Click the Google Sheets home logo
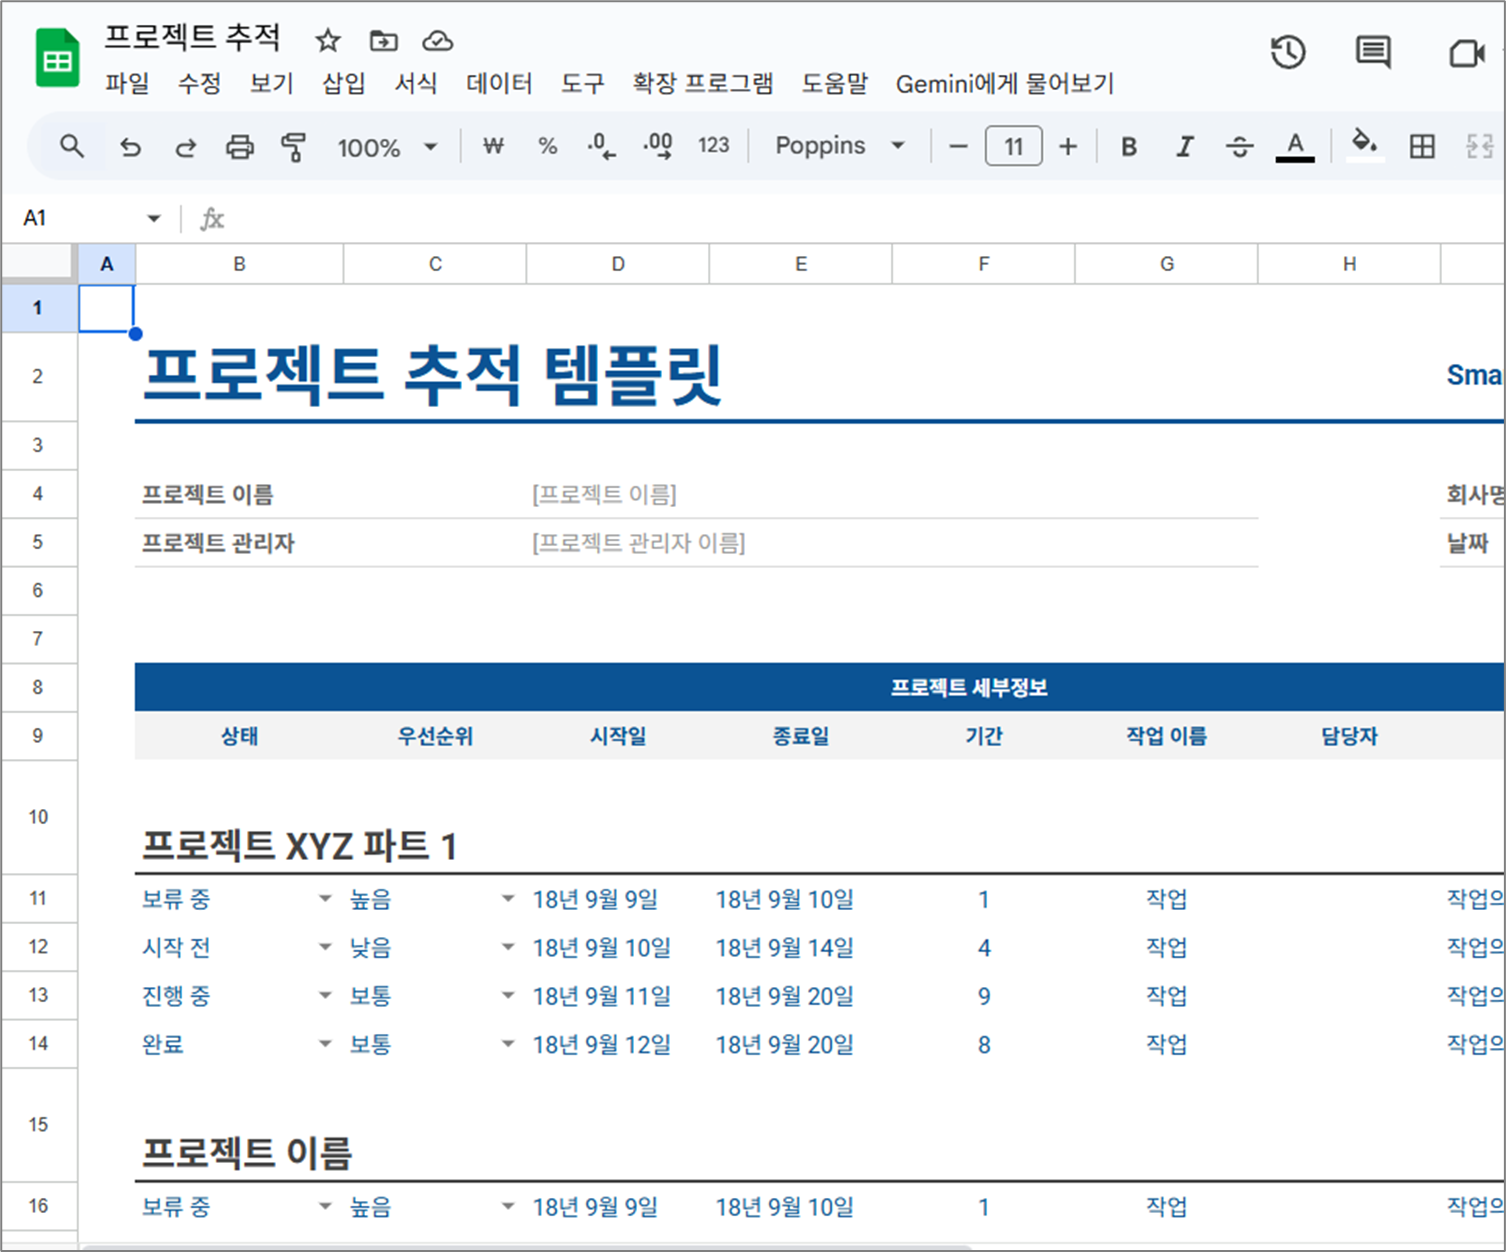1506x1252 pixels. pos(57,59)
